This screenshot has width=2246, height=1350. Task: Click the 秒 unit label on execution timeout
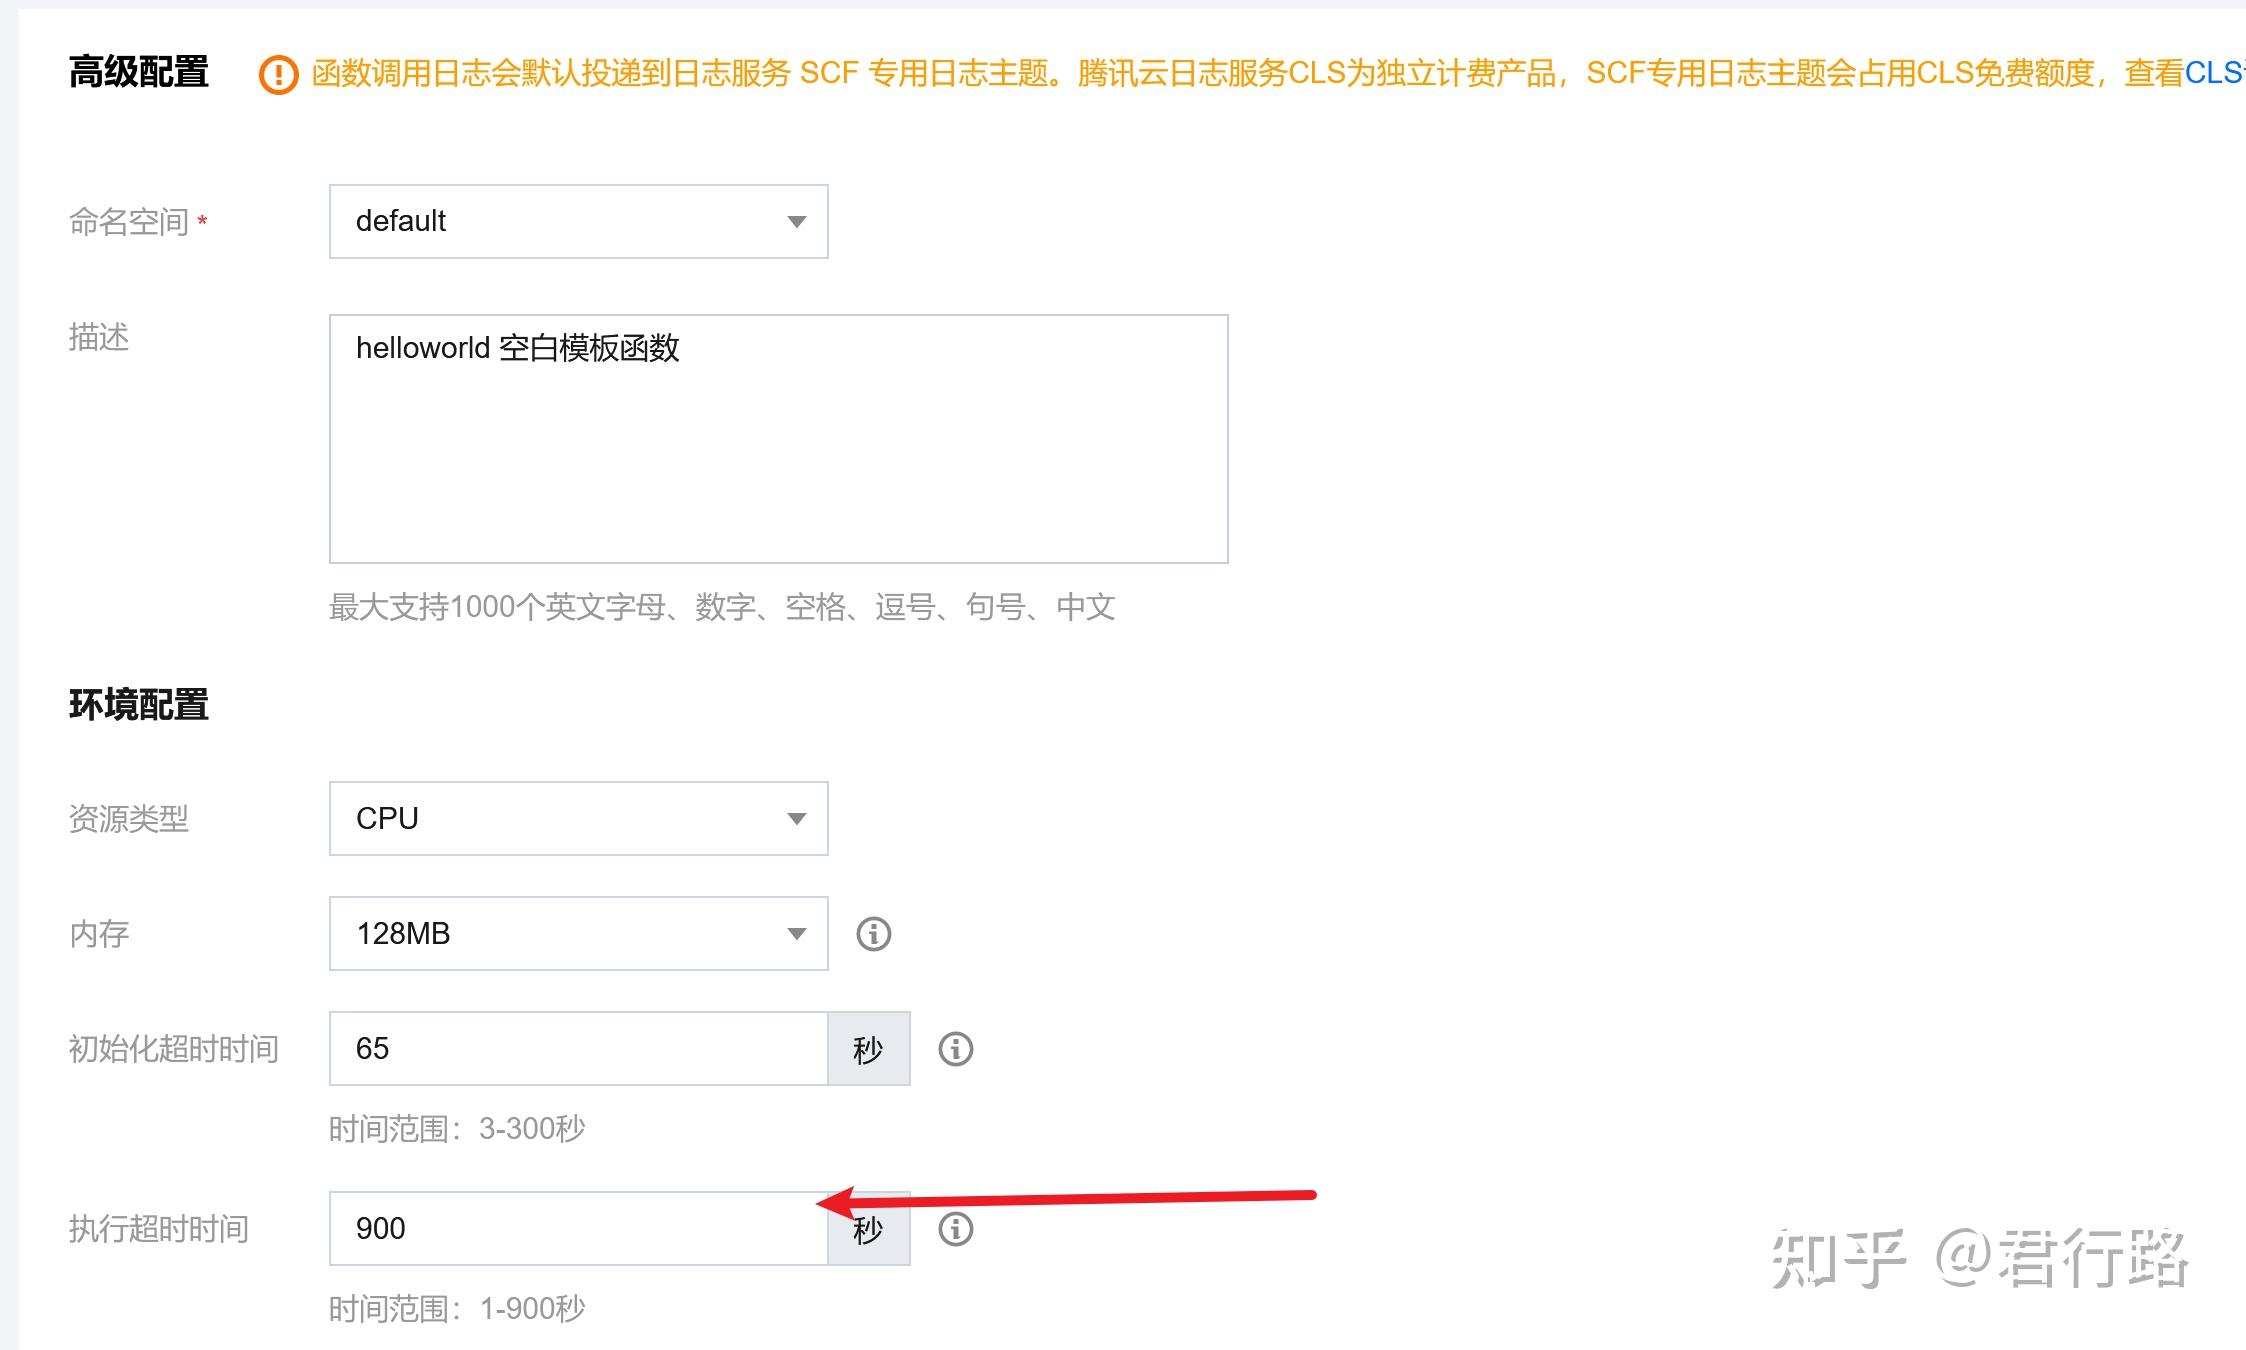click(869, 1229)
